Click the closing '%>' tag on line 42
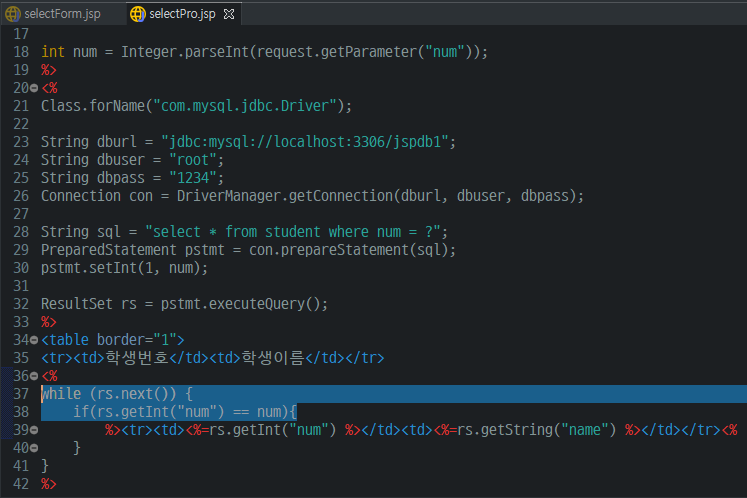The width and height of the screenshot is (747, 498). point(49,484)
